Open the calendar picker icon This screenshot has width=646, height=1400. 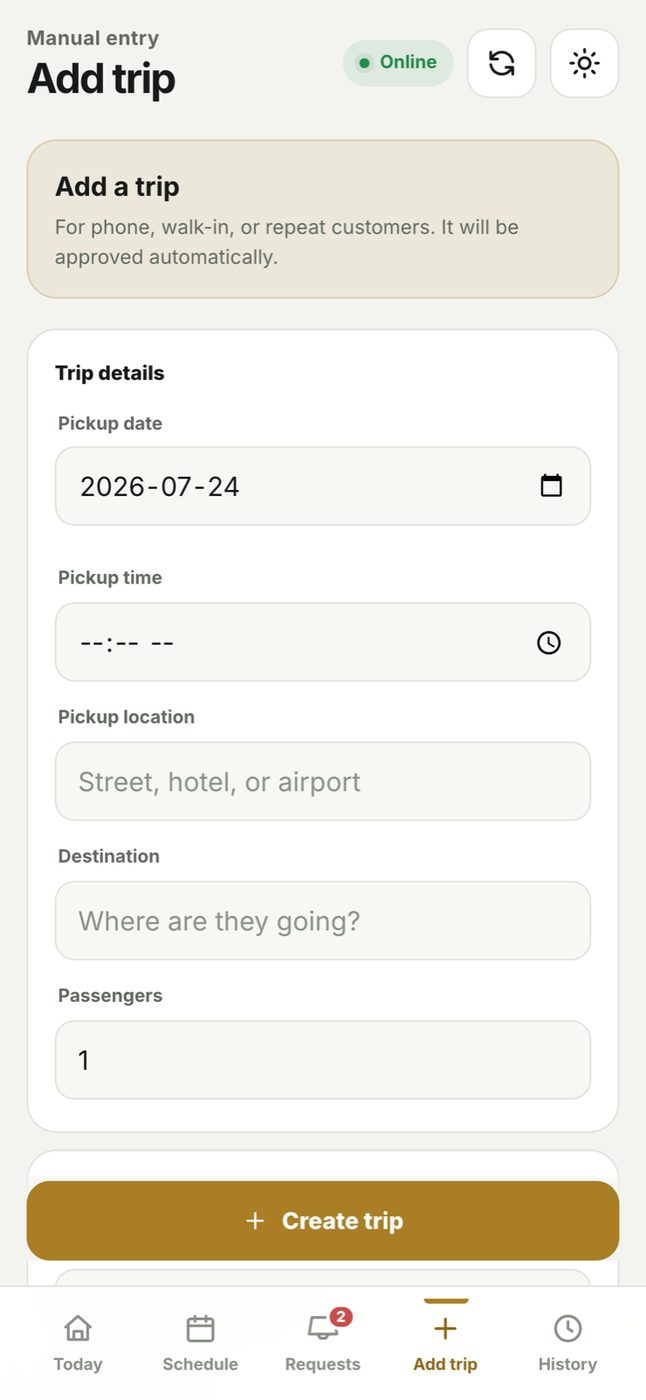pos(551,486)
